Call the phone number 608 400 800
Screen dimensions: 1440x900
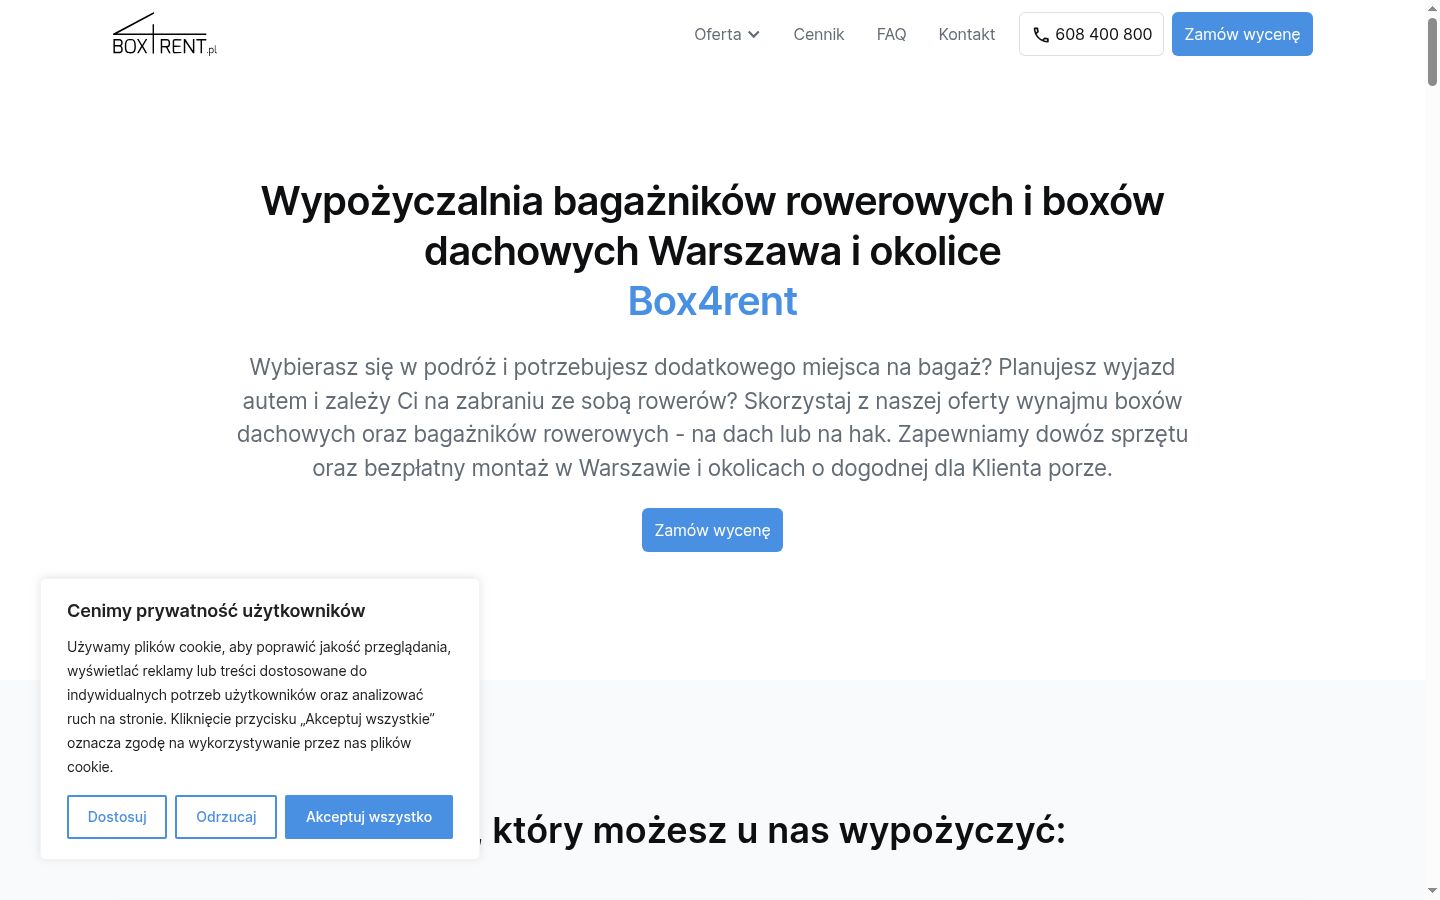1091,34
